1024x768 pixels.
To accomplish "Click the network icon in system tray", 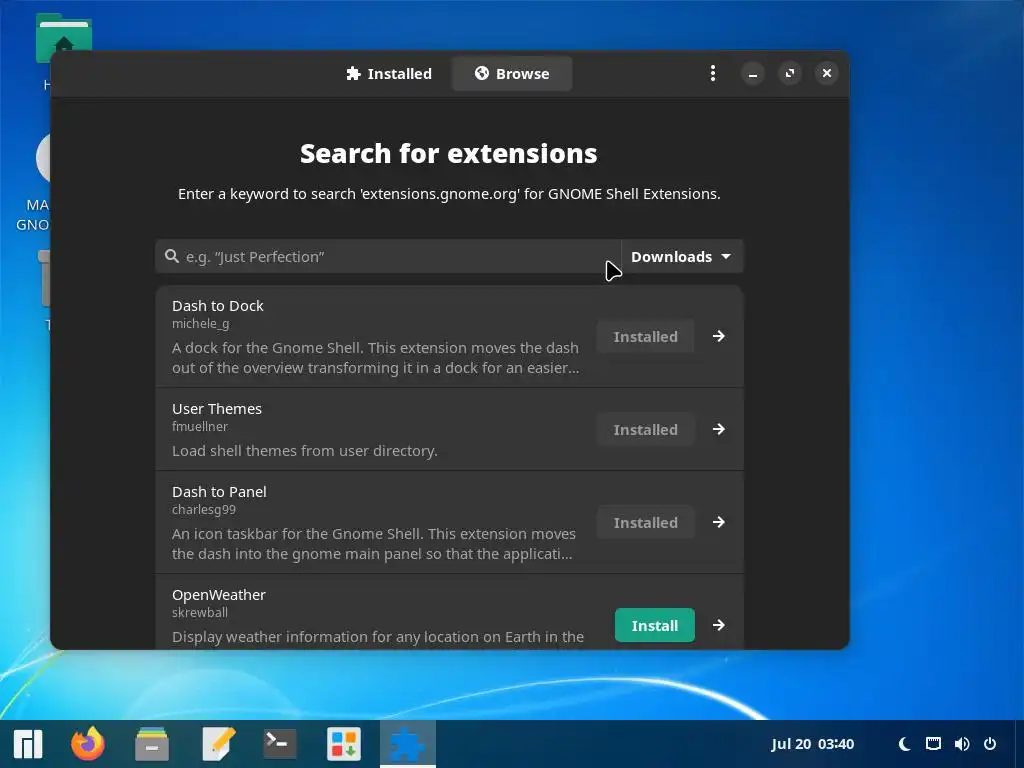I will coord(933,744).
